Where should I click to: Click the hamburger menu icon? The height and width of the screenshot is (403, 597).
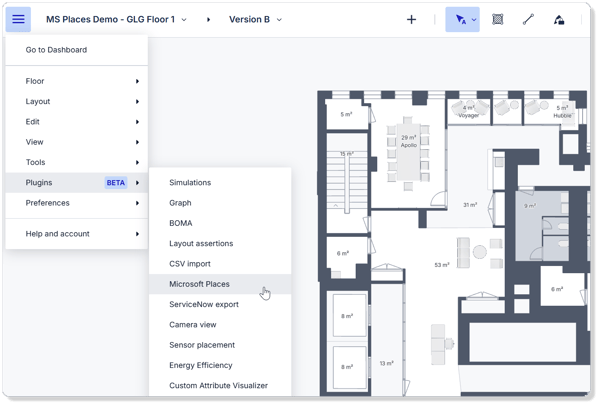[18, 19]
